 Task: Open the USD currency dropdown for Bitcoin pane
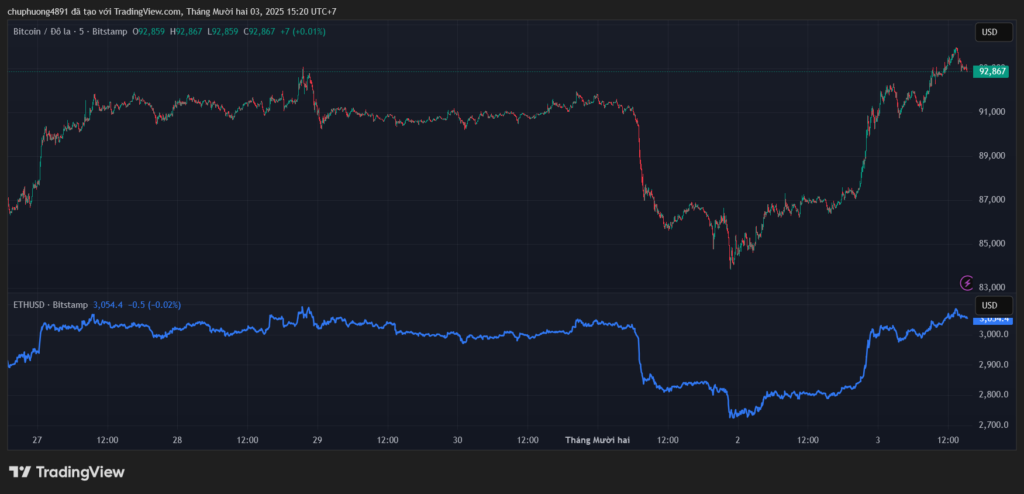(x=989, y=32)
